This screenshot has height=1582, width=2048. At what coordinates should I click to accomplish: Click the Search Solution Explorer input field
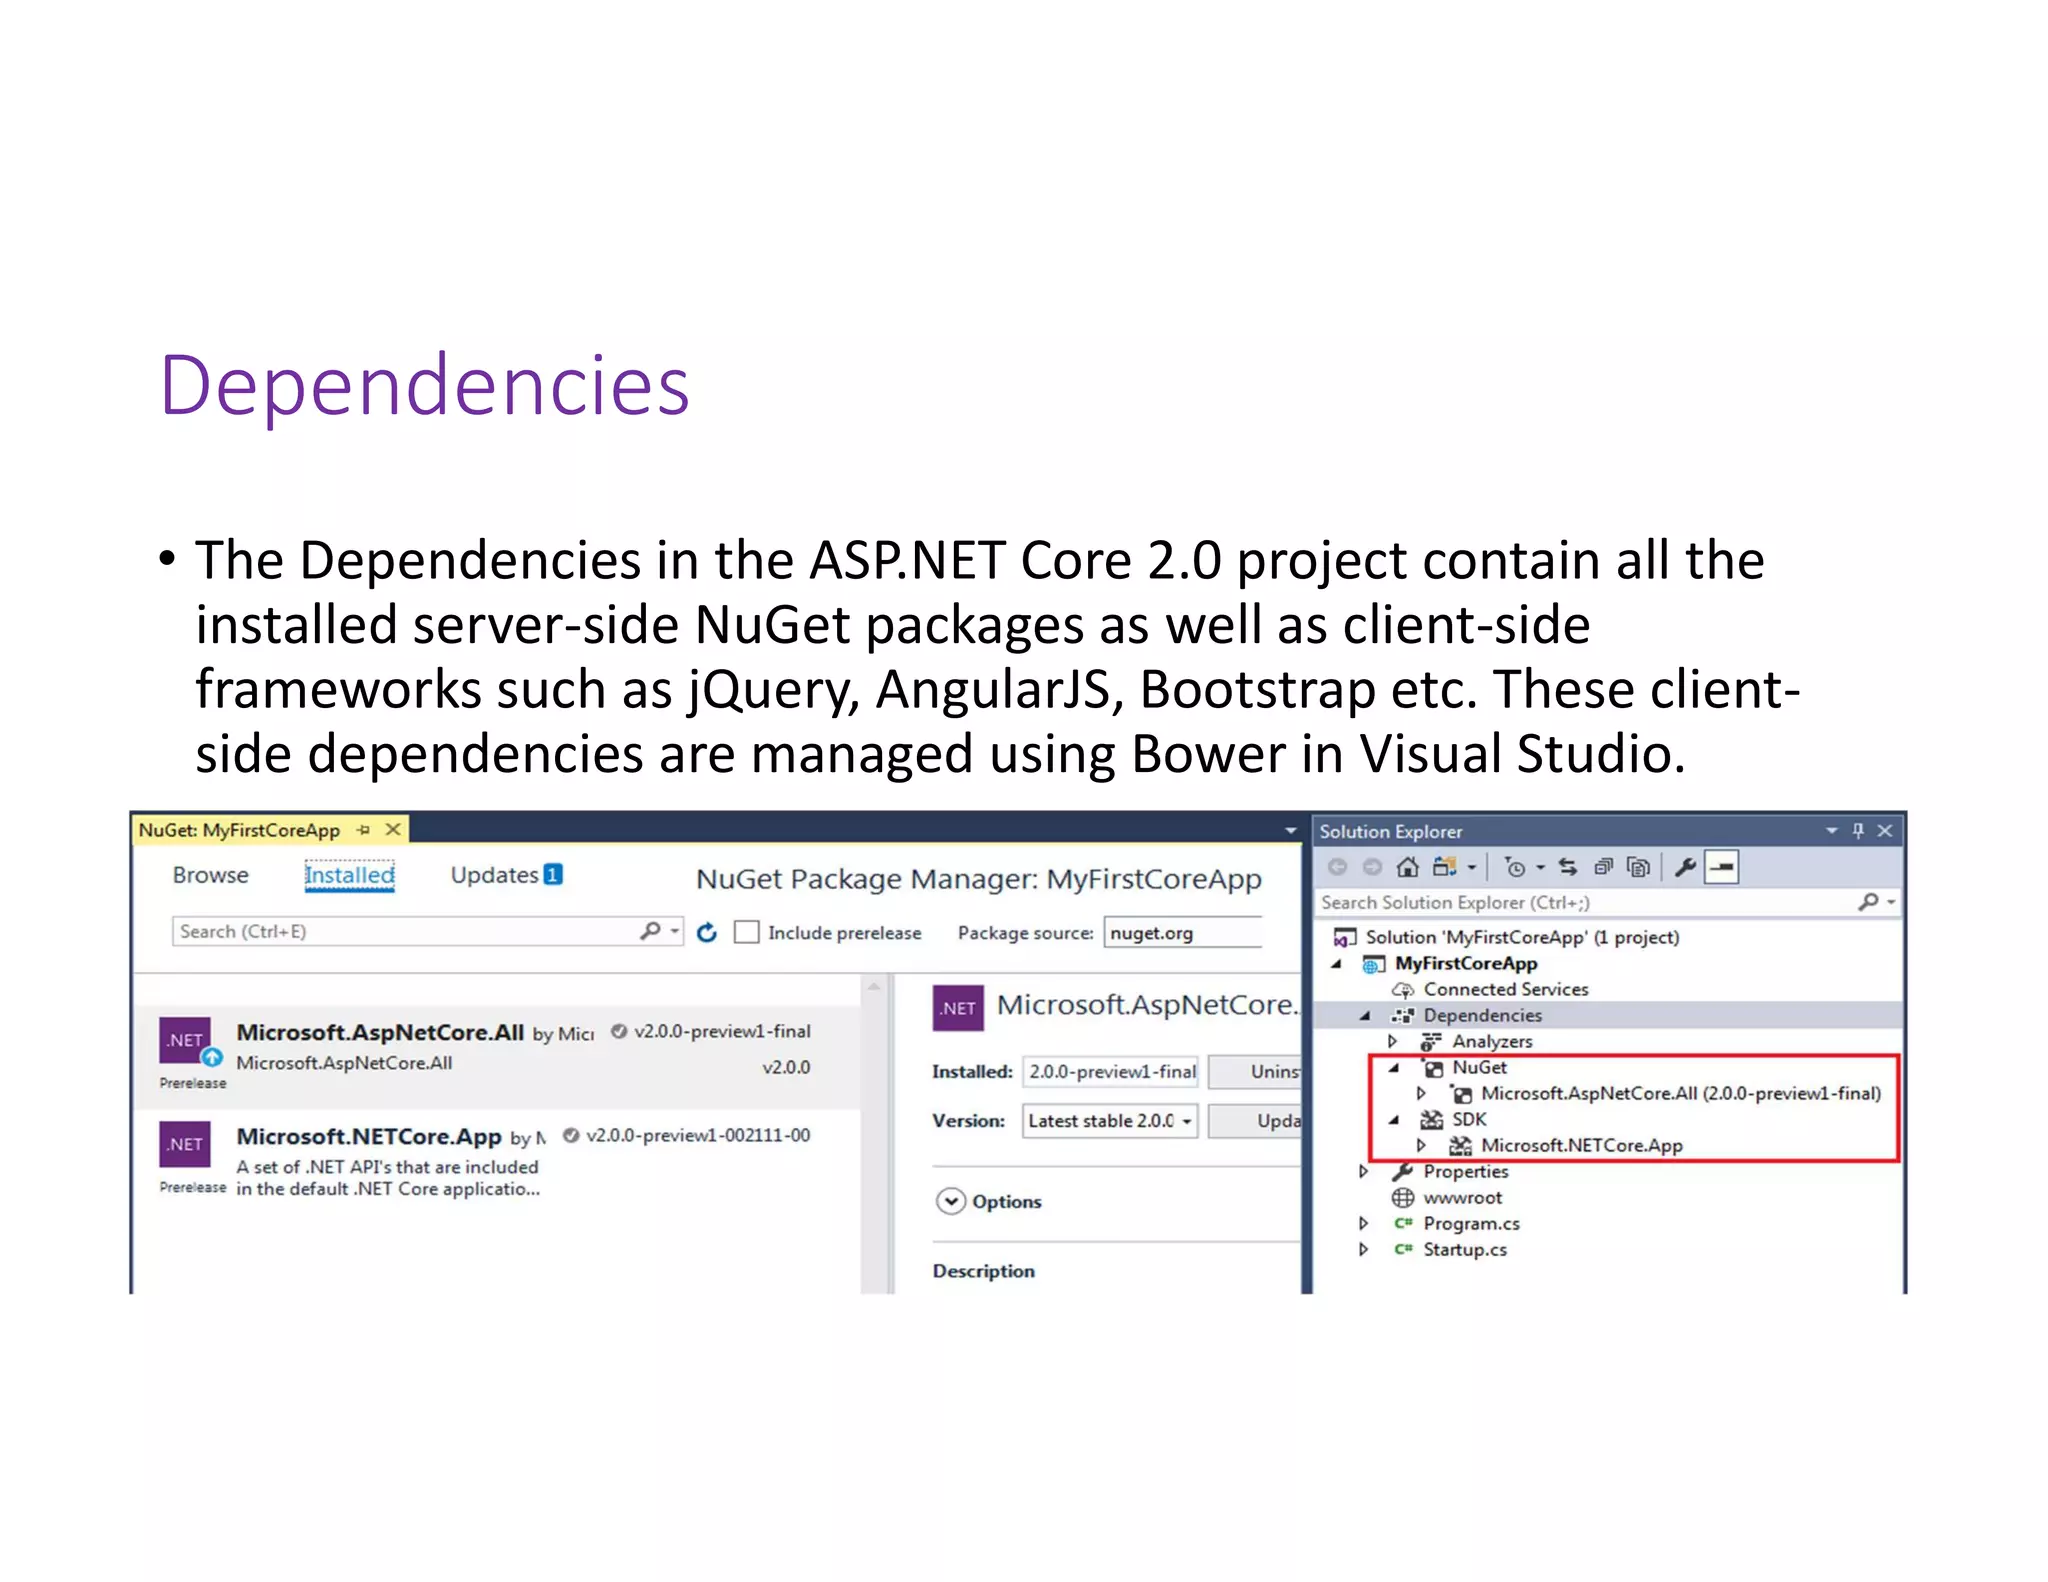click(x=1586, y=902)
